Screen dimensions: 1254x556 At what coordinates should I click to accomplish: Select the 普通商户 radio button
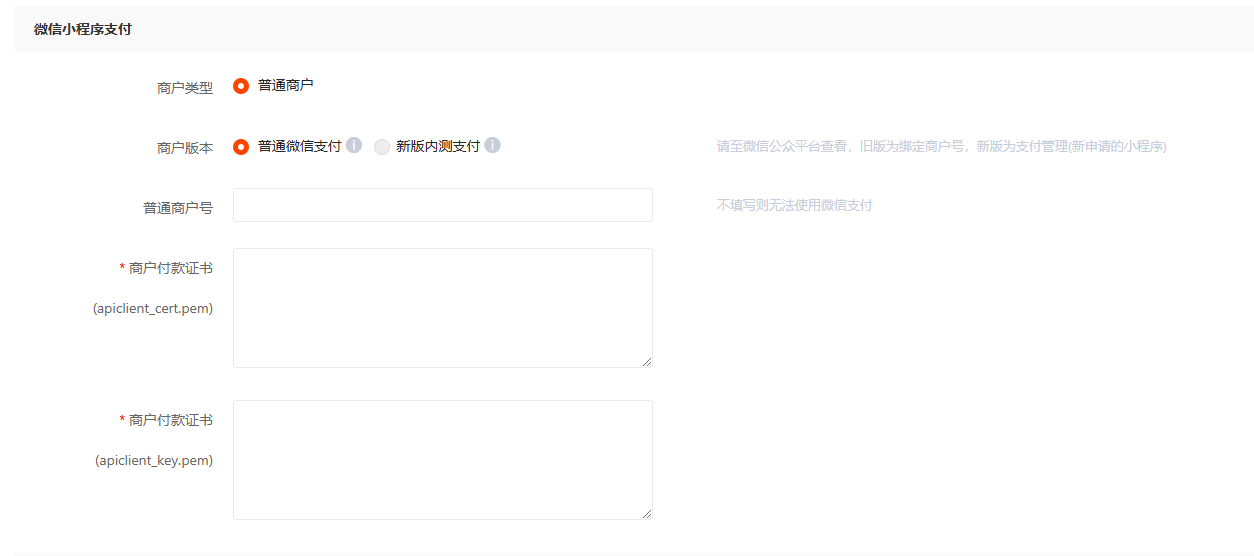coord(241,86)
